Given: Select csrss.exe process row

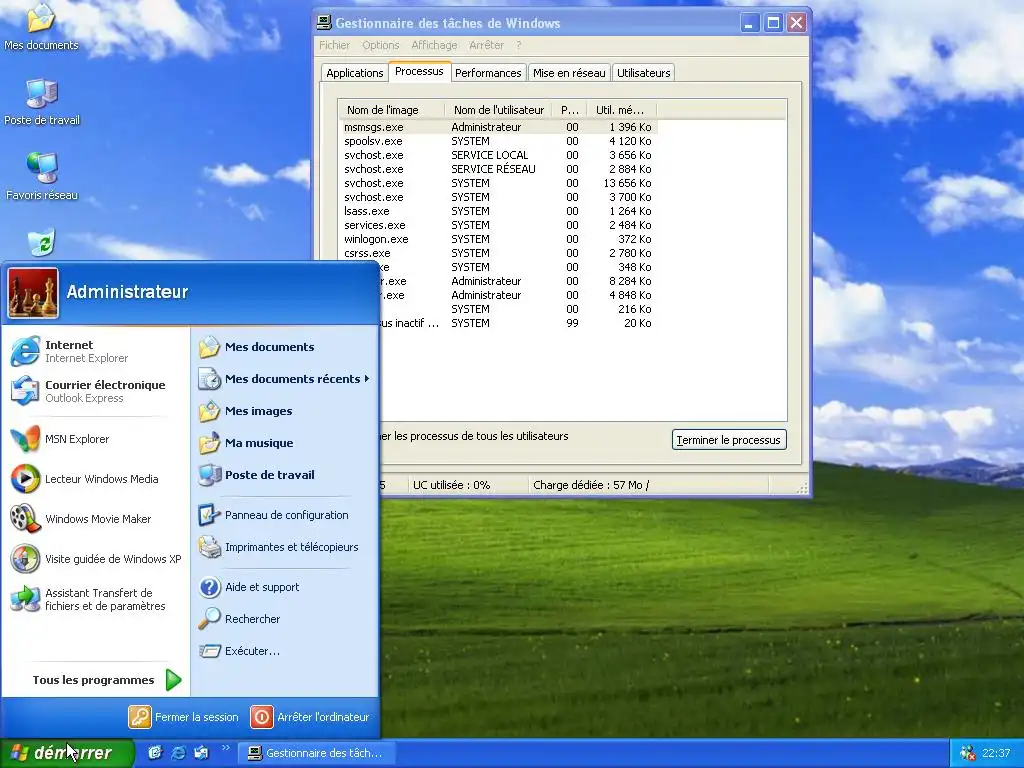Looking at the screenshot, I should (x=500, y=253).
